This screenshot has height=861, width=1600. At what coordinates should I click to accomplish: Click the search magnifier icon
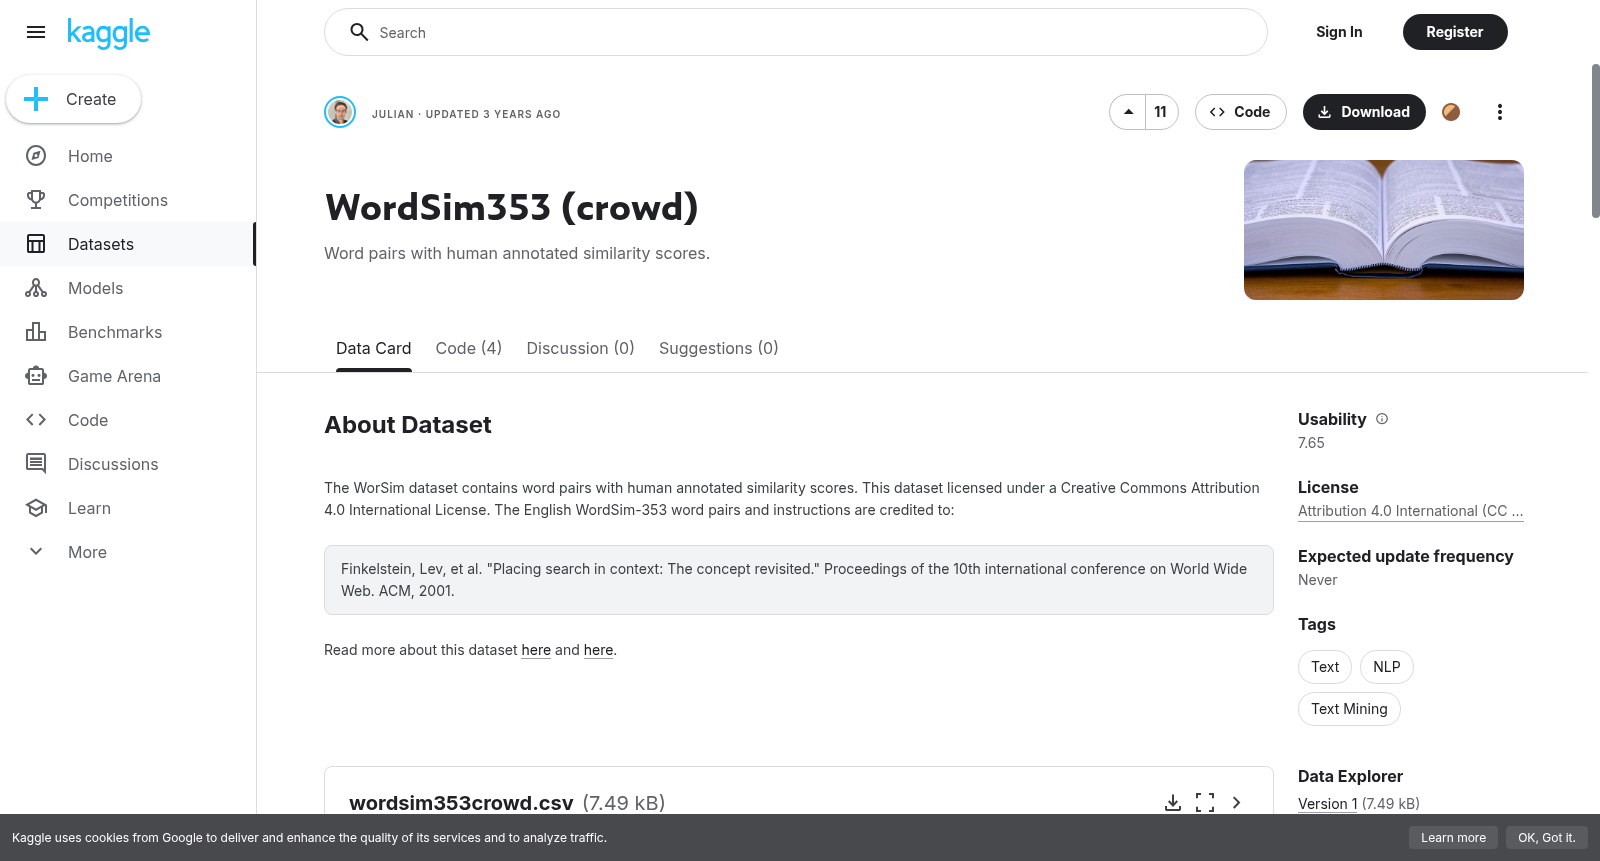point(359,32)
